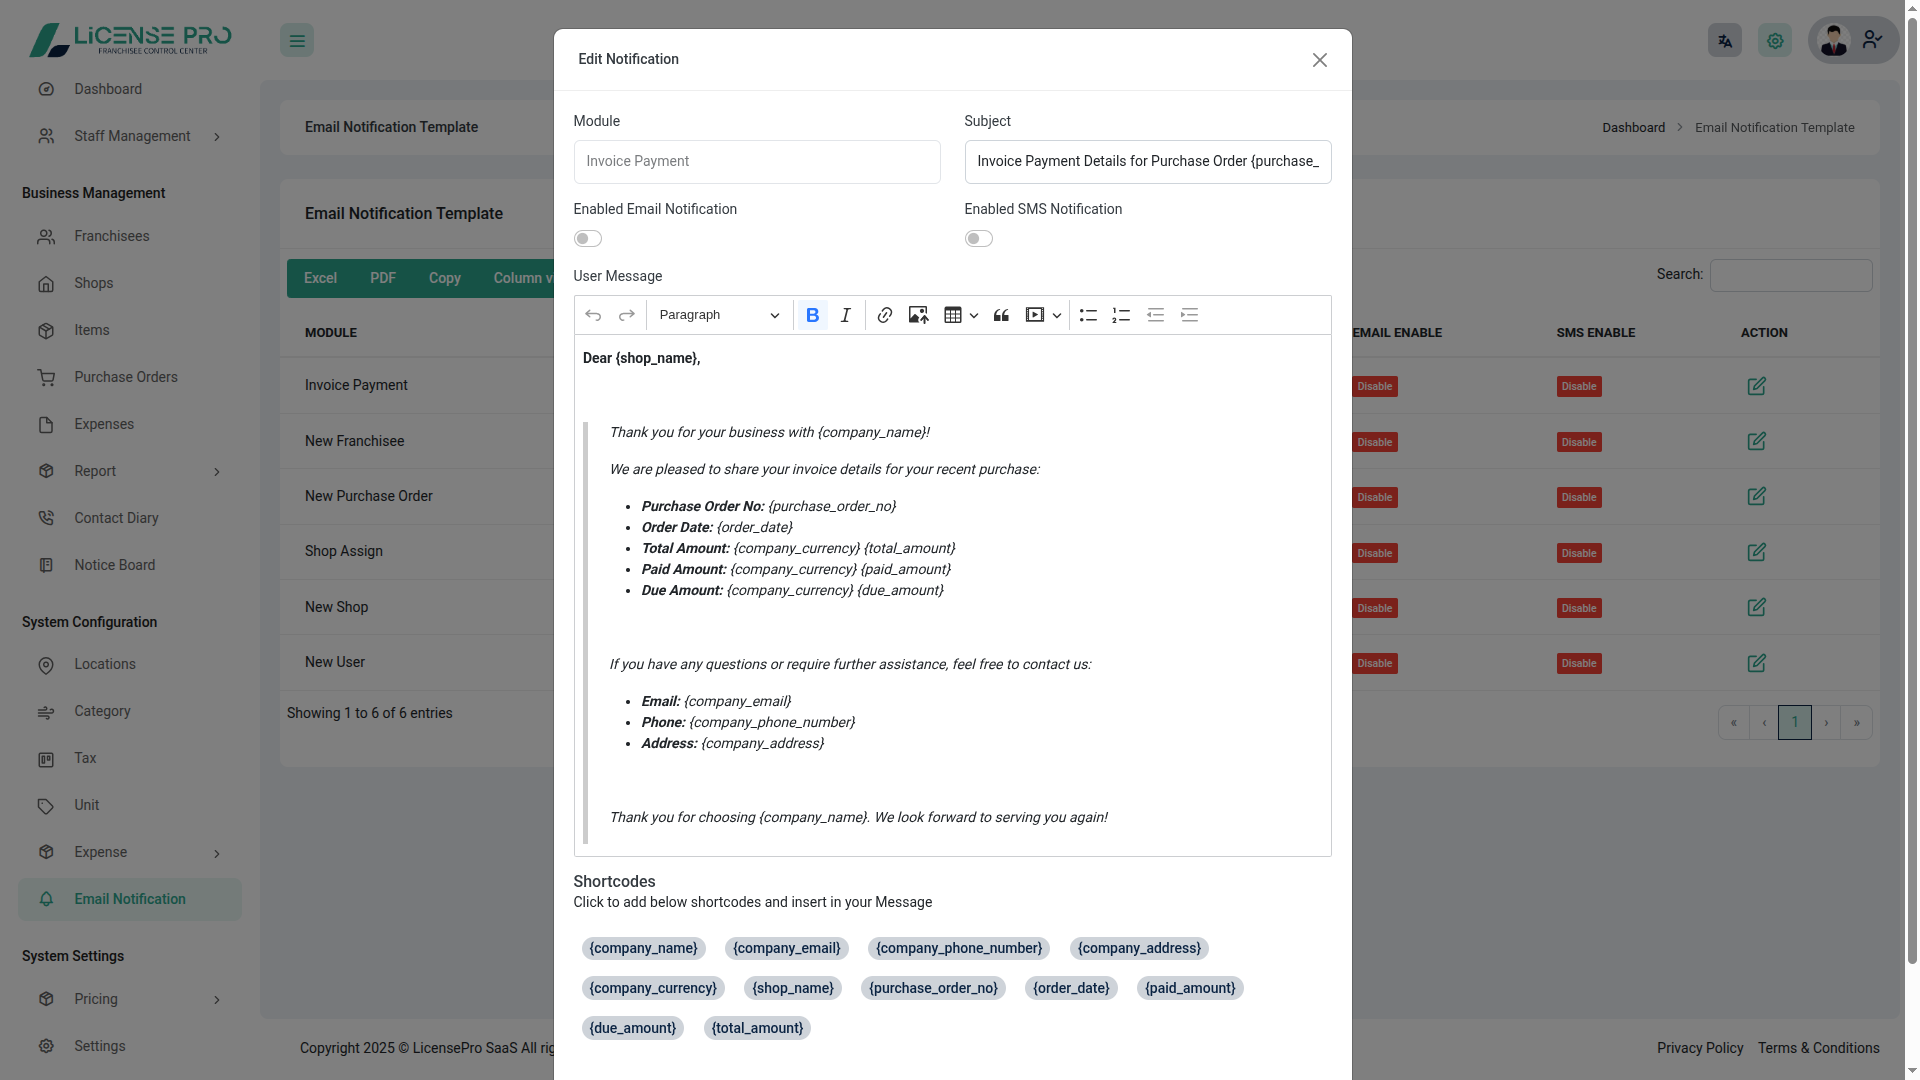
Task: Open the Paragraph heading dropdown
Action: coord(718,315)
